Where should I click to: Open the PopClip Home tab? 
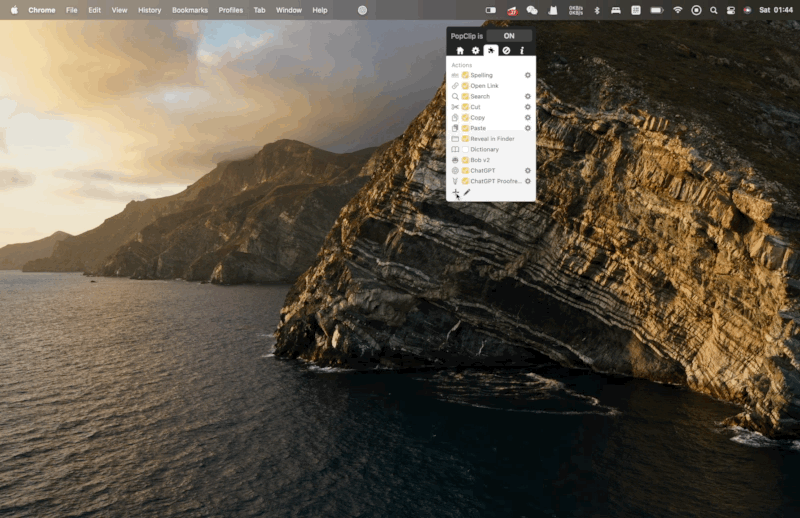tap(460, 50)
